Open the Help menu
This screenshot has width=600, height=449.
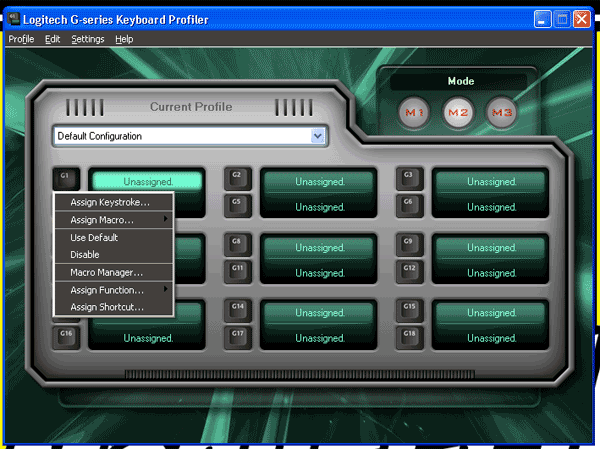click(x=124, y=39)
